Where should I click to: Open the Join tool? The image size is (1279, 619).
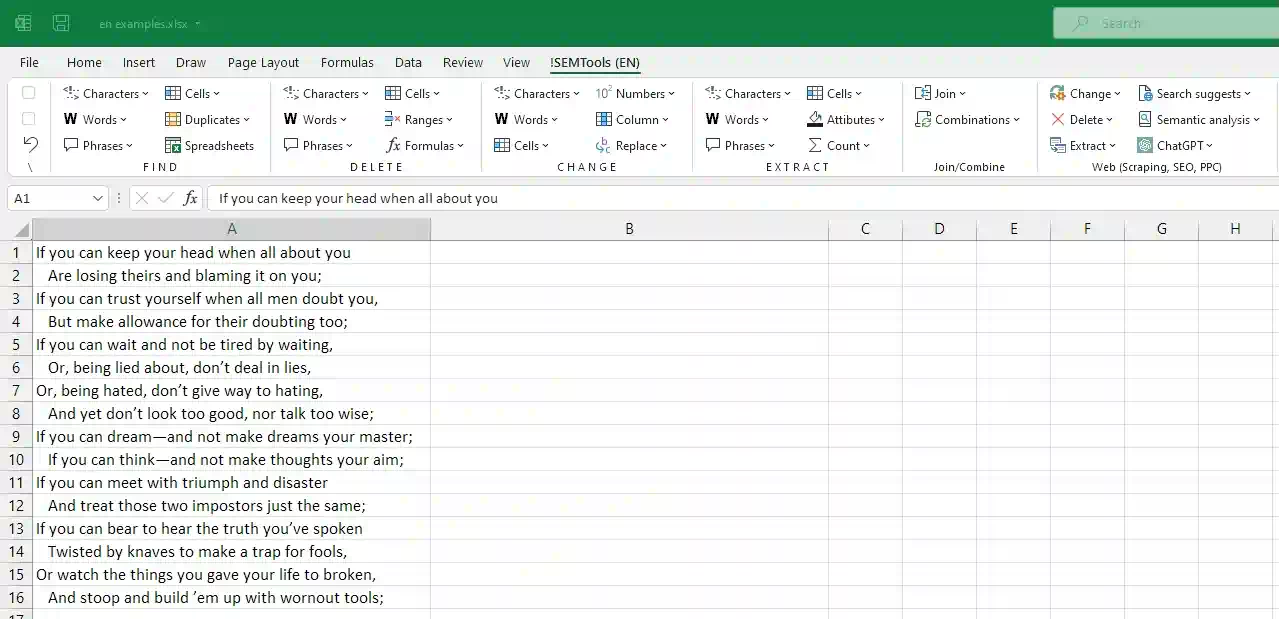coord(940,93)
